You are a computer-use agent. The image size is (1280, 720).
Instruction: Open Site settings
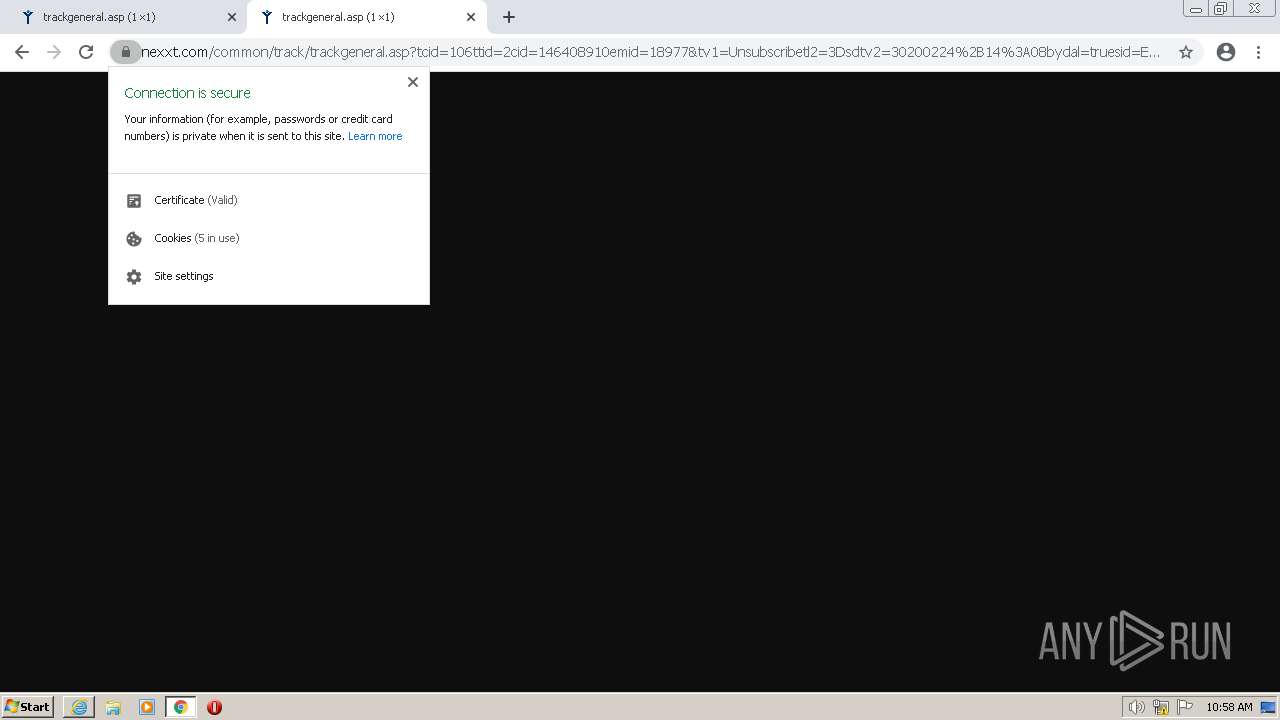click(269, 276)
